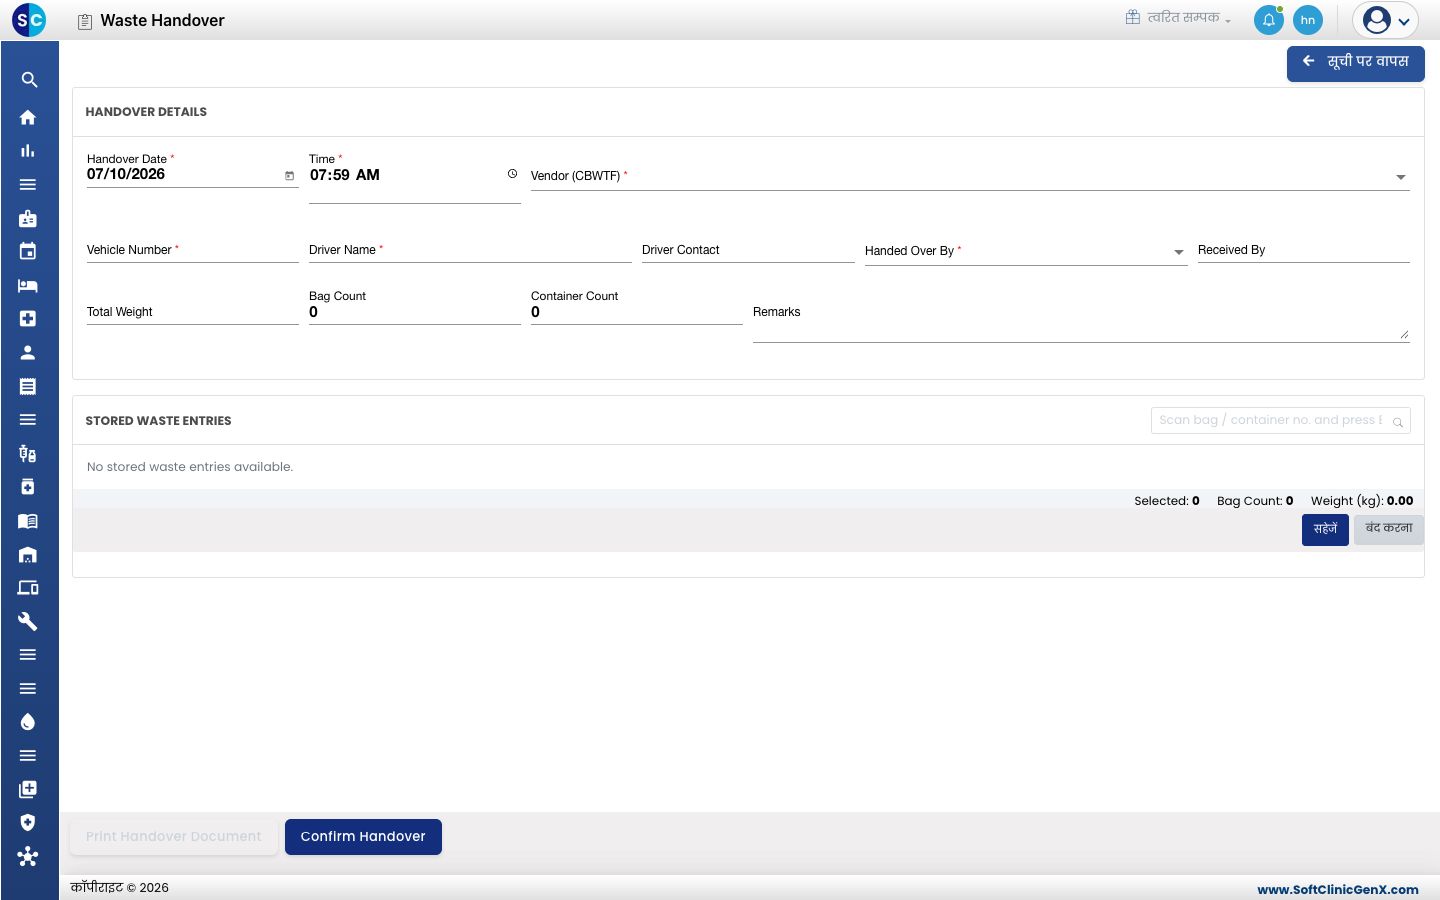Open the bed ward icon in sidebar
1440x900 pixels.
point(28,285)
